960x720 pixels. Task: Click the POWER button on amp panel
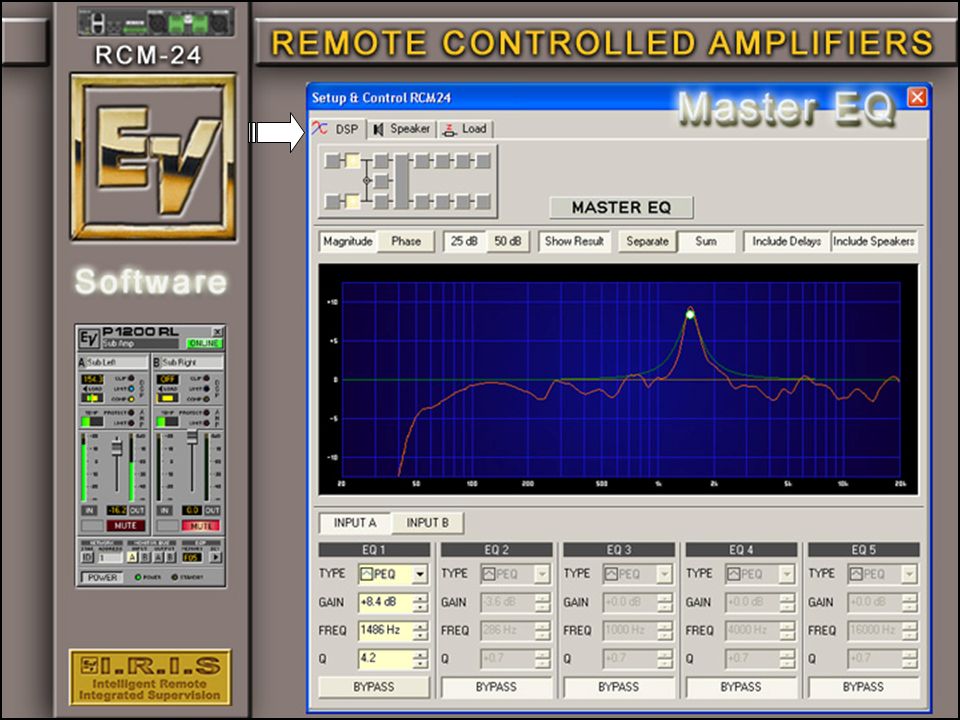pos(102,577)
